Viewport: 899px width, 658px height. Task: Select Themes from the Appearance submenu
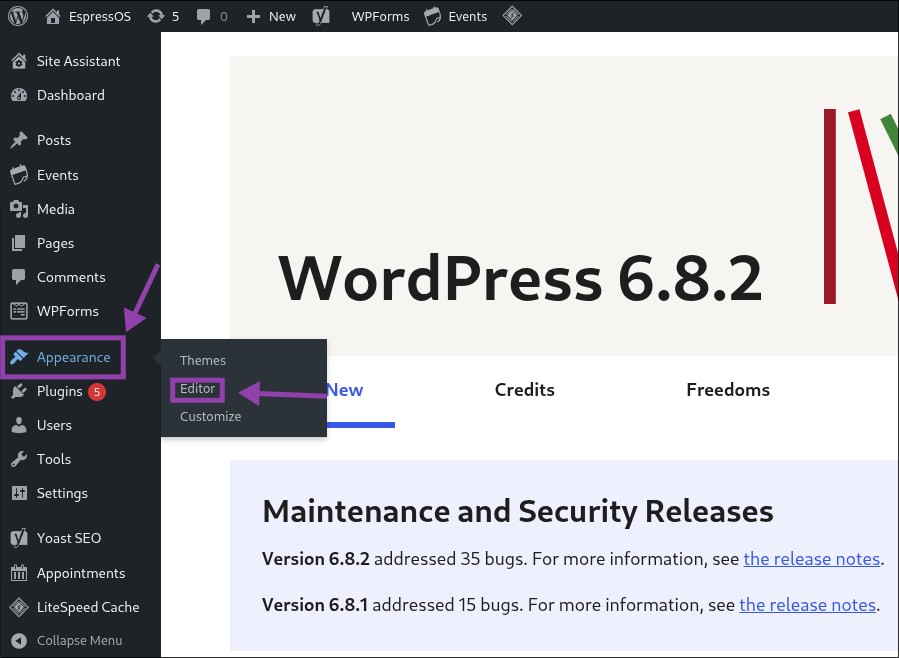pyautogui.click(x=202, y=361)
